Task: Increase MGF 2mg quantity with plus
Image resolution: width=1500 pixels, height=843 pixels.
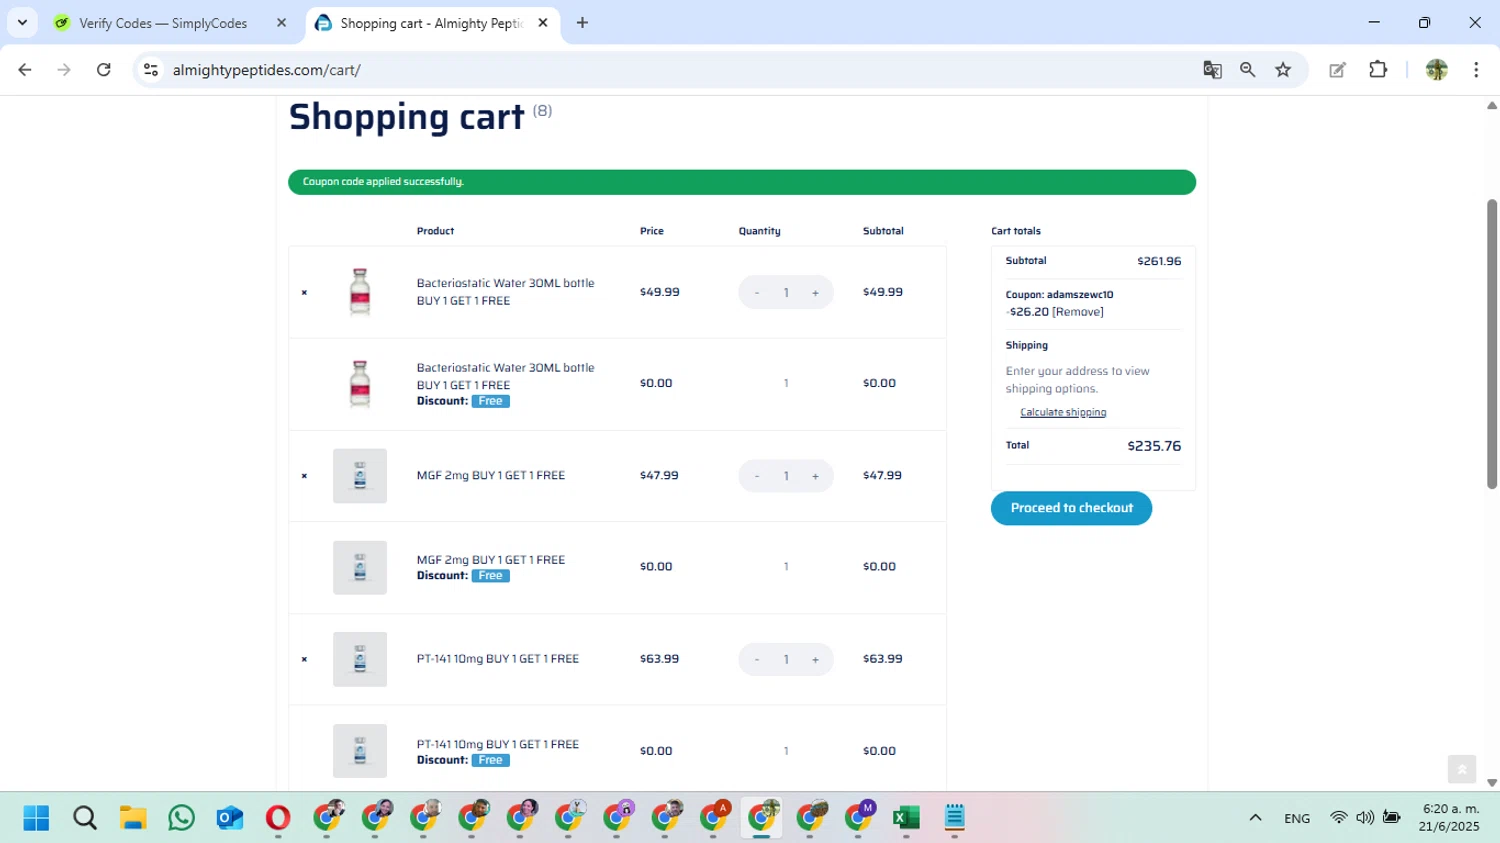Action: coord(815,476)
